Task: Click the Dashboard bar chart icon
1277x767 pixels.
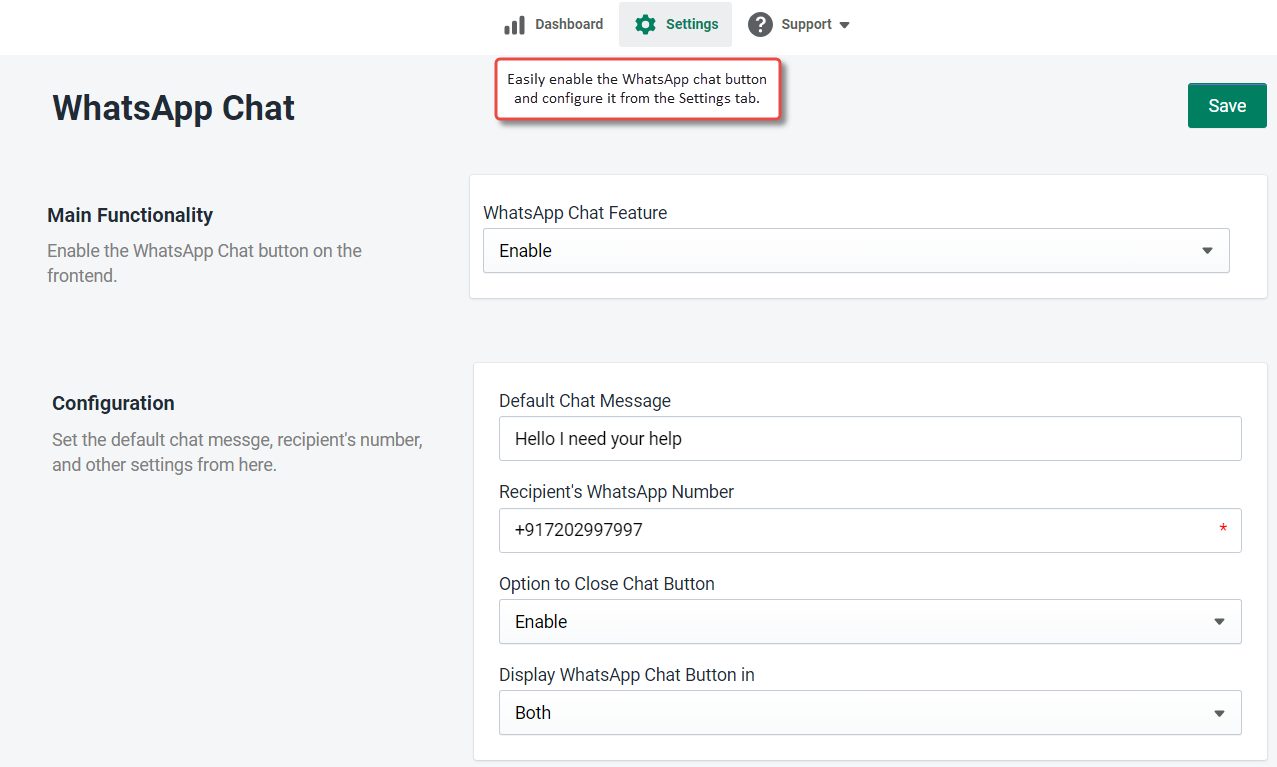Action: tap(514, 25)
